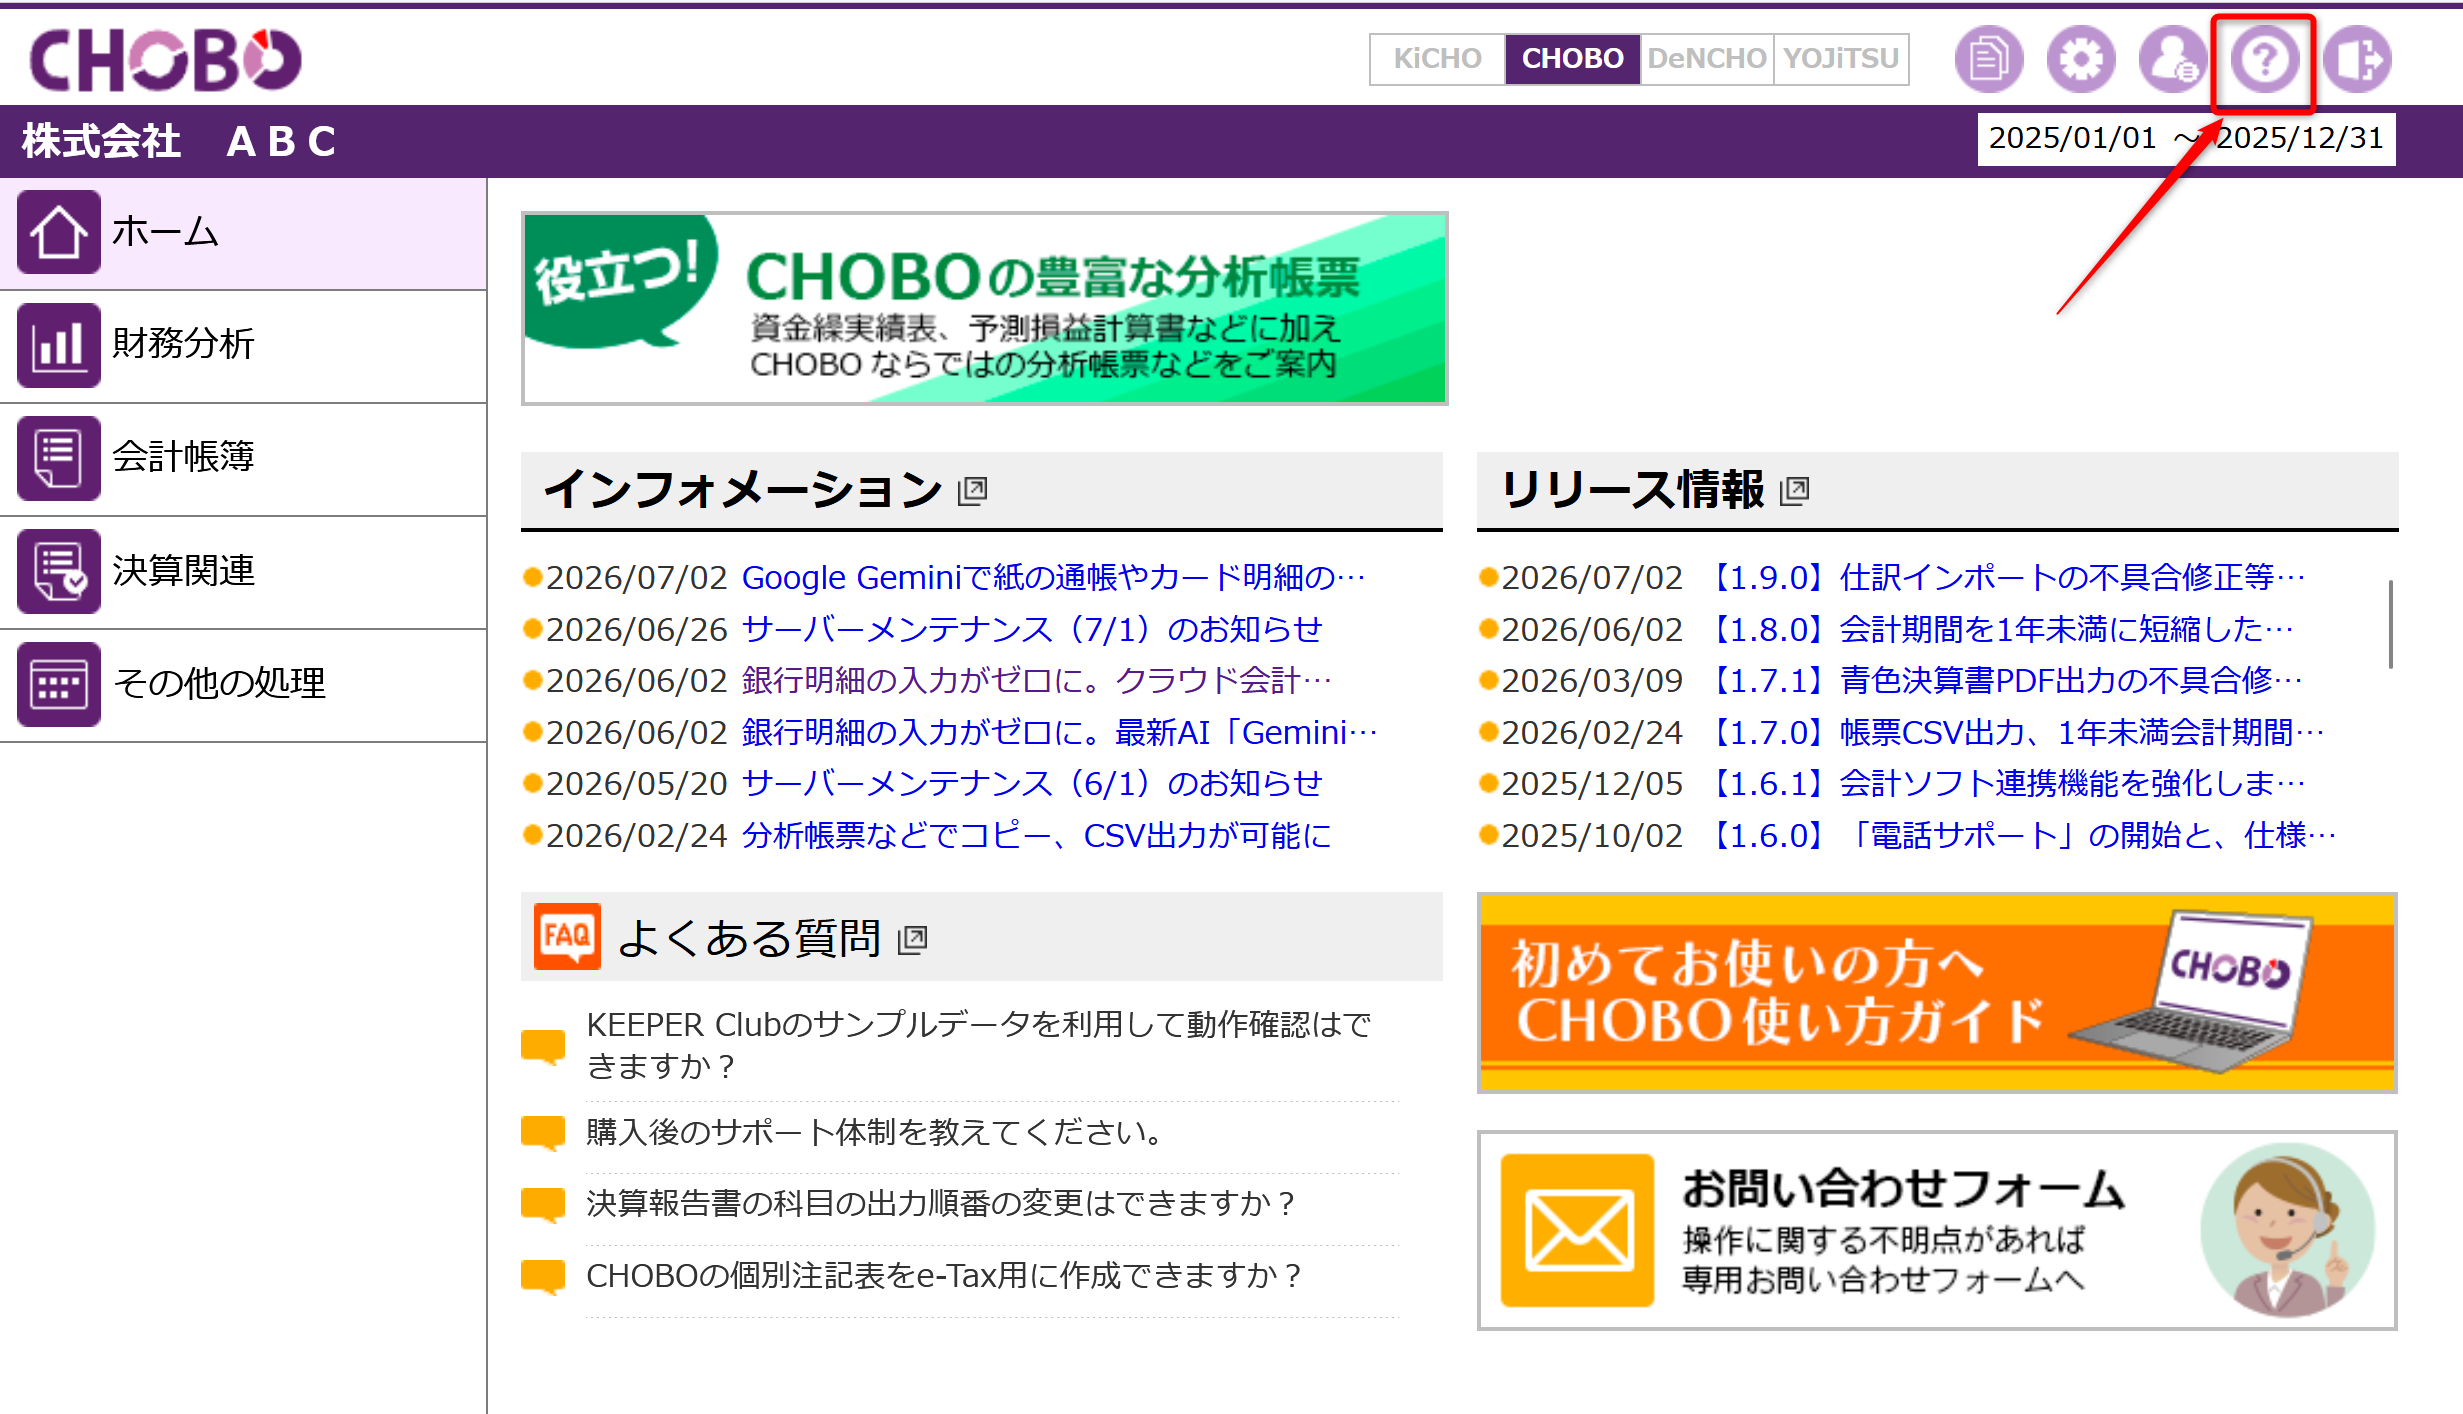Image resolution: width=2463 pixels, height=1414 pixels.
Task: Click the CHOBO logo
Action: (165, 59)
